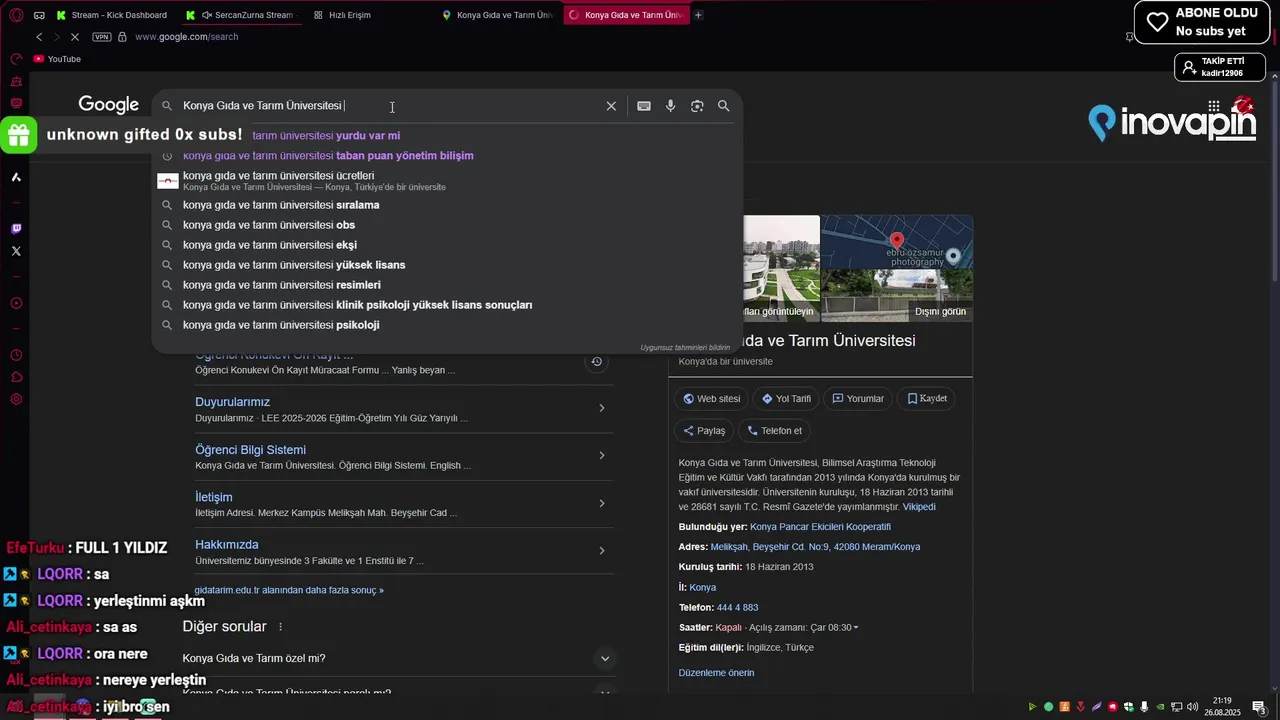Click the Telefon et call button
Image resolution: width=1280 pixels, height=720 pixels.
click(x=774, y=431)
